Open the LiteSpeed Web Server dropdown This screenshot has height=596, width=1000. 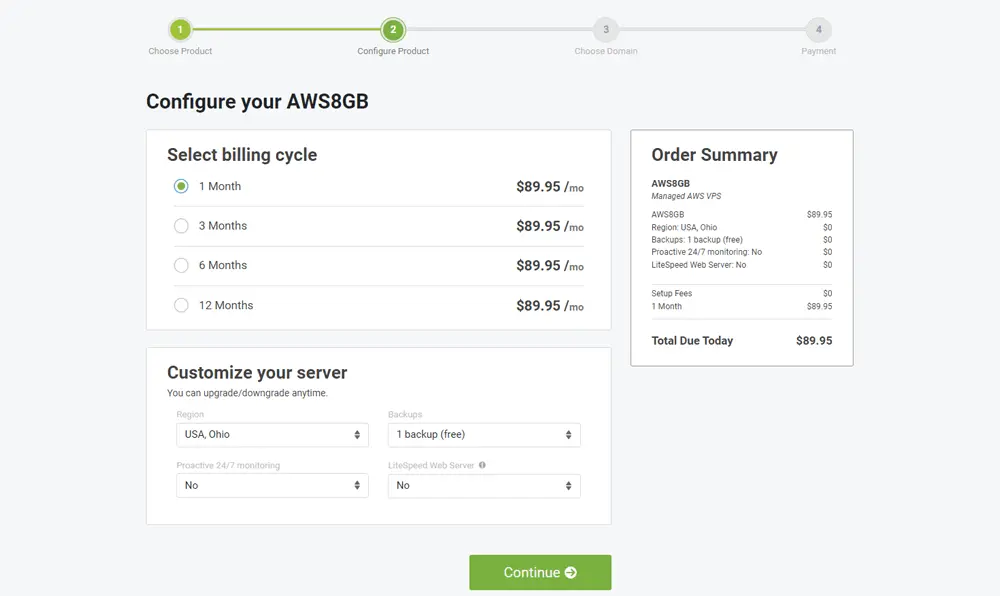click(484, 485)
